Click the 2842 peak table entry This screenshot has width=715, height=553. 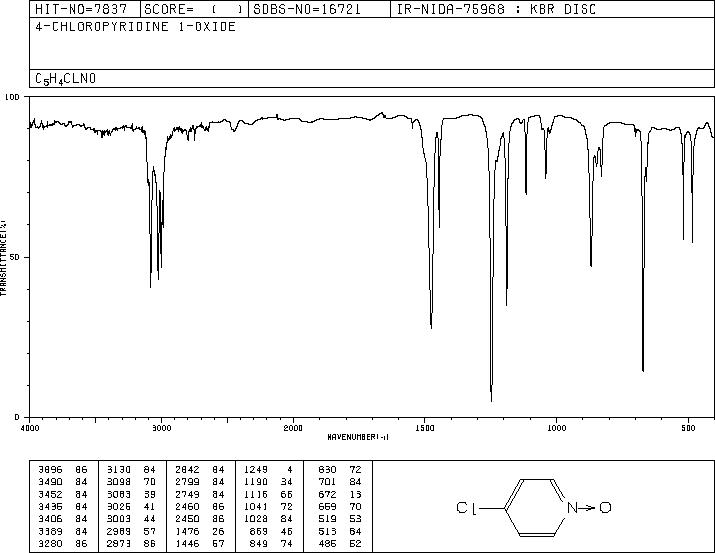point(200,470)
